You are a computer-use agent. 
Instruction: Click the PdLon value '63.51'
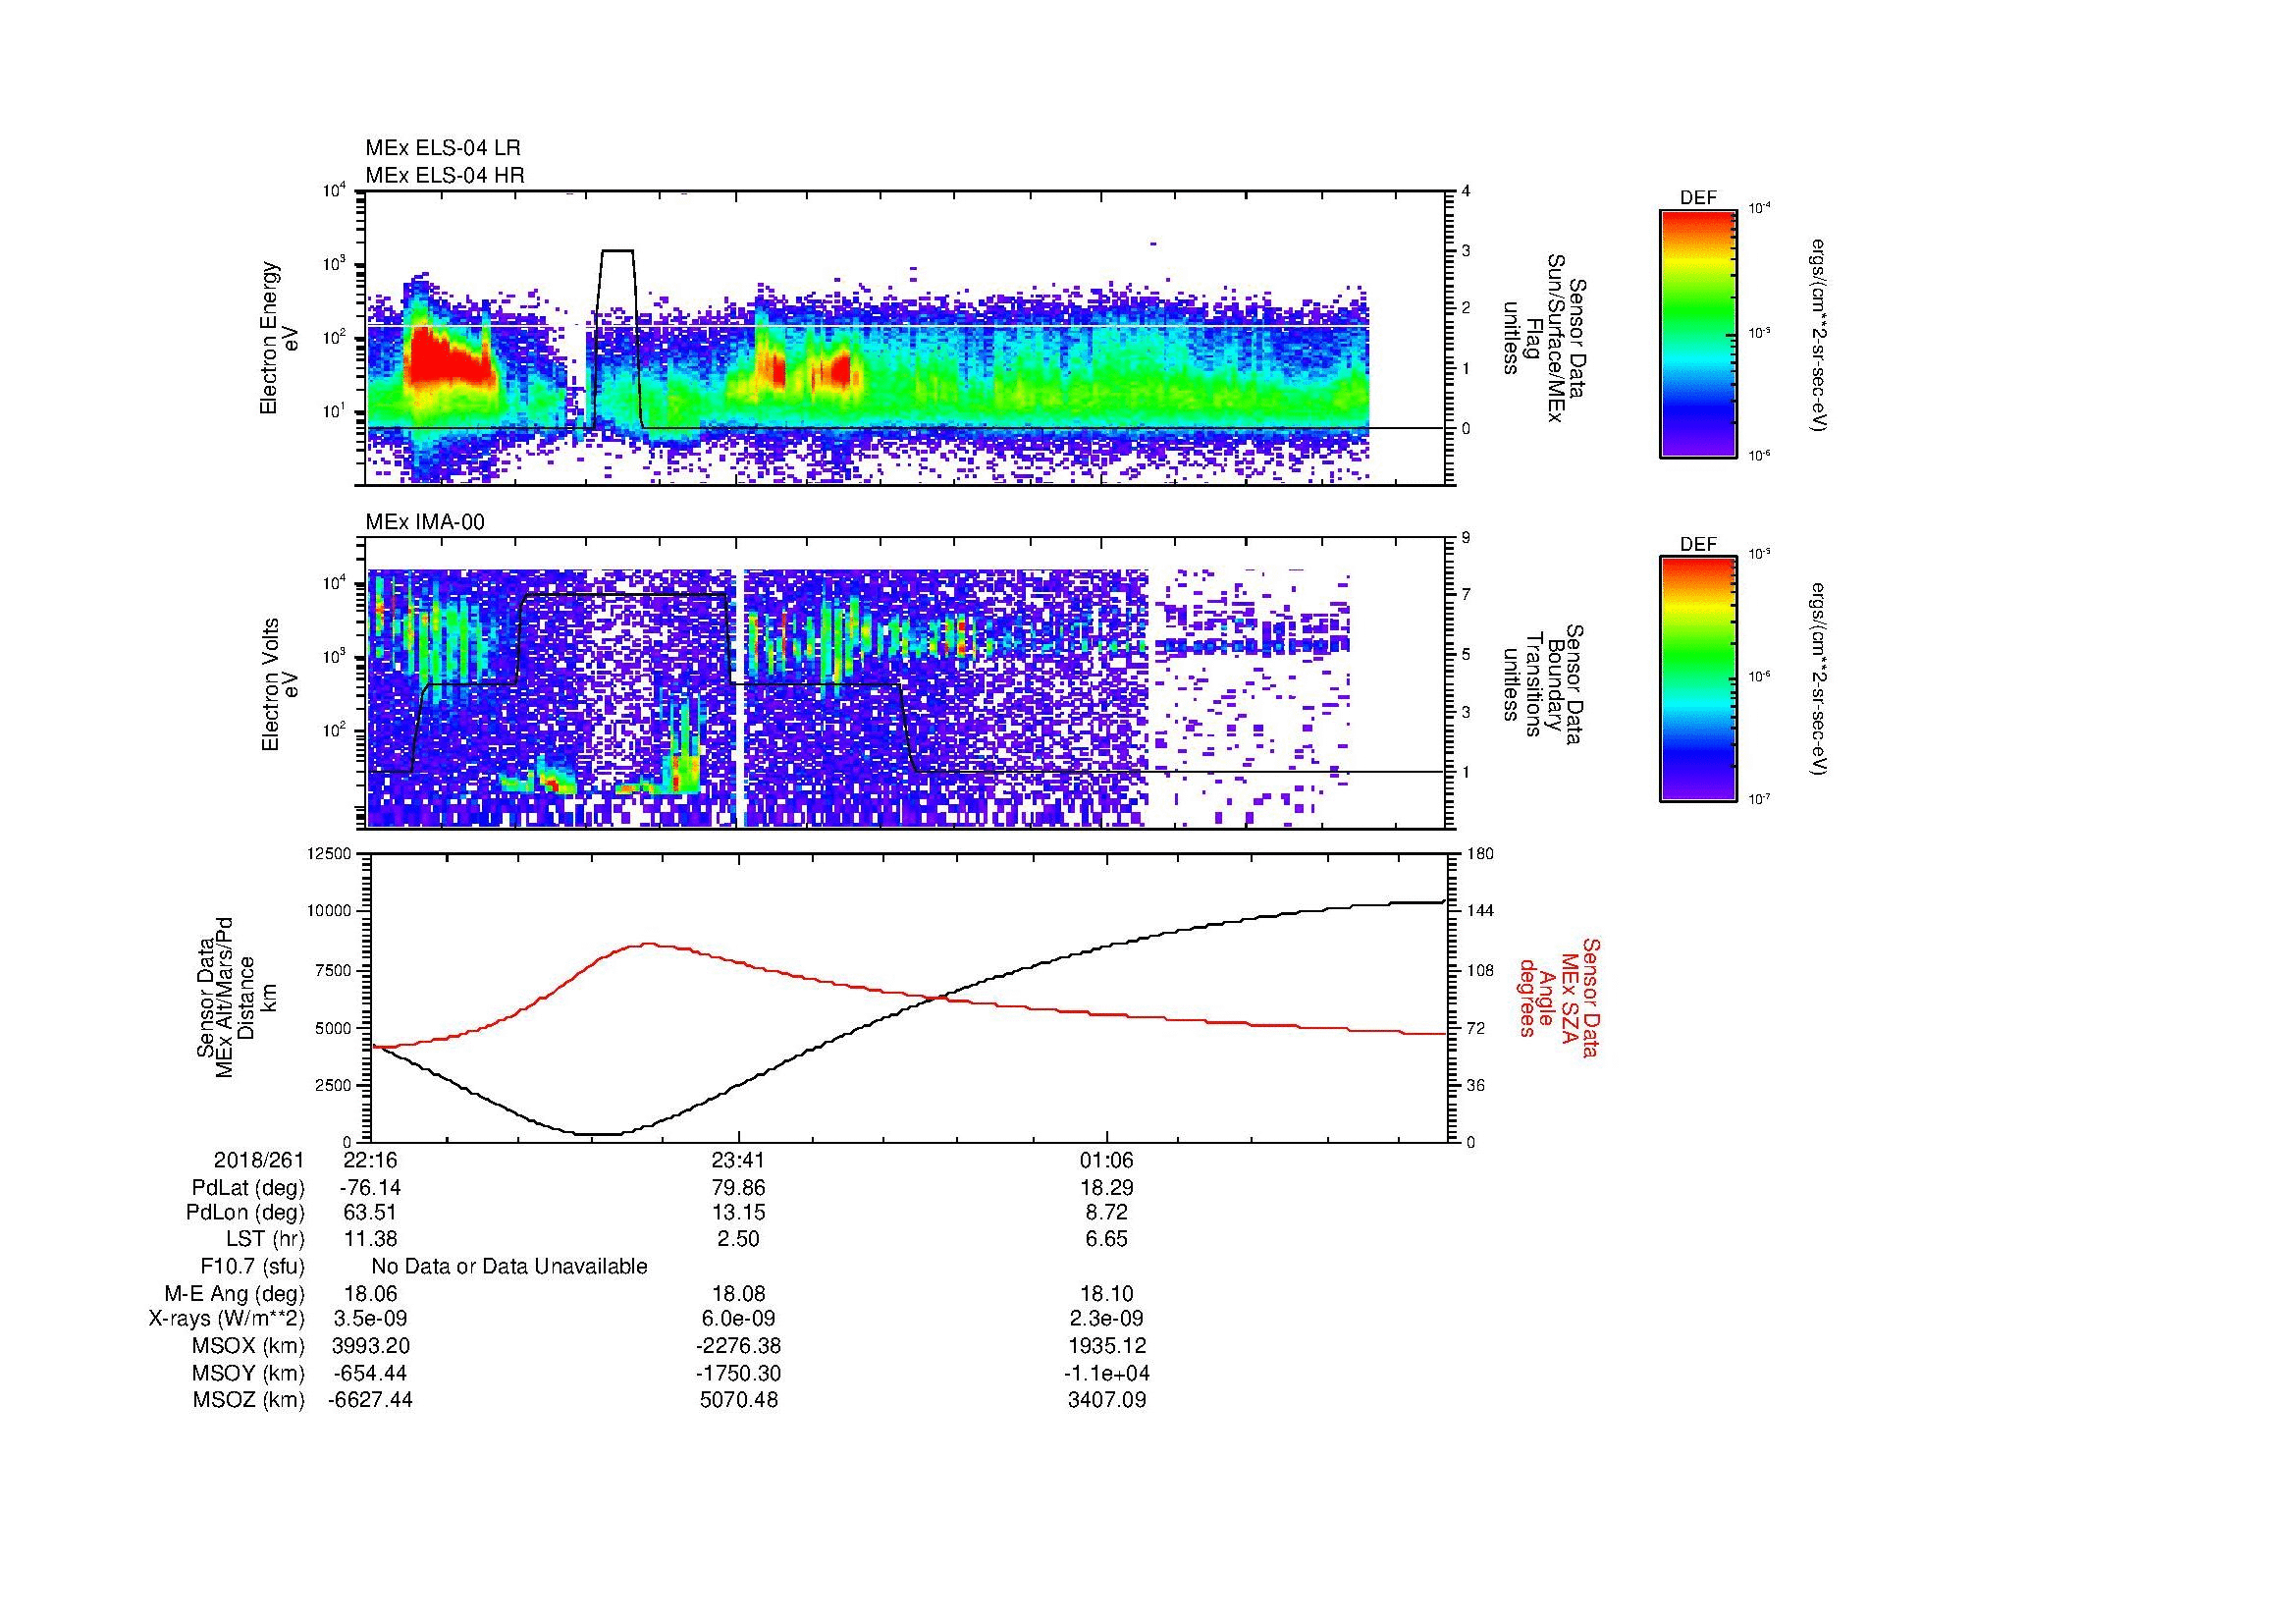tap(371, 1213)
